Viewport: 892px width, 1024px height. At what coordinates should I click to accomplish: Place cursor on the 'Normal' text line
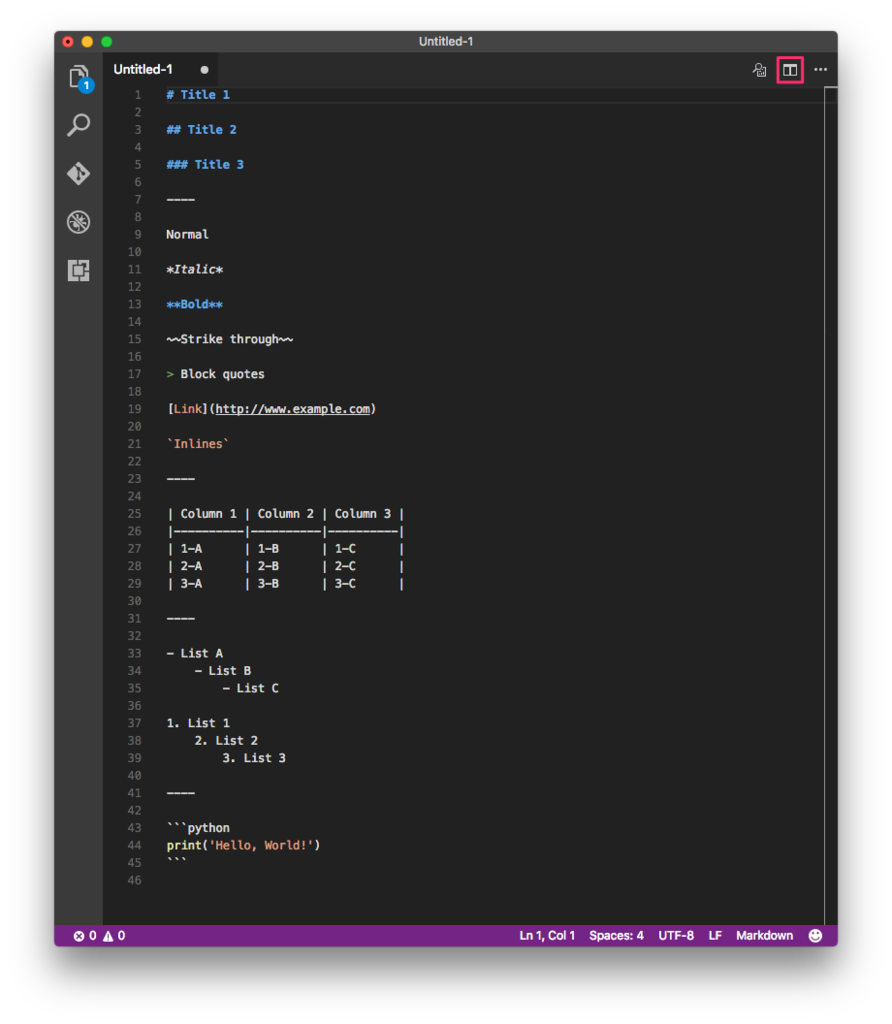pyautogui.click(x=187, y=234)
